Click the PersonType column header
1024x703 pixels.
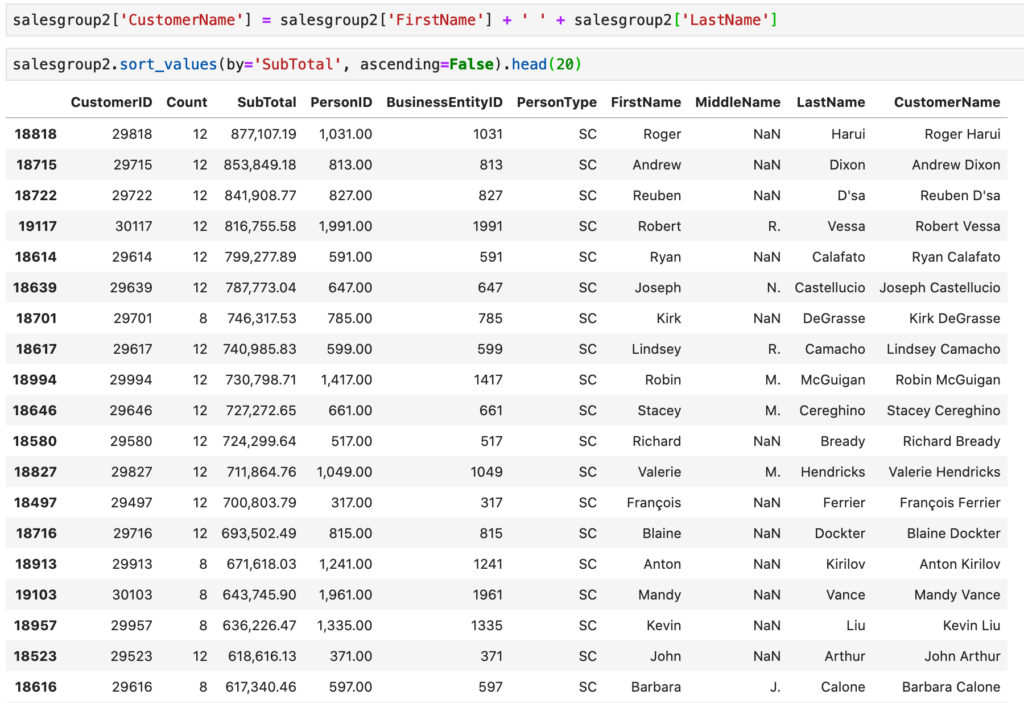pyautogui.click(x=556, y=102)
